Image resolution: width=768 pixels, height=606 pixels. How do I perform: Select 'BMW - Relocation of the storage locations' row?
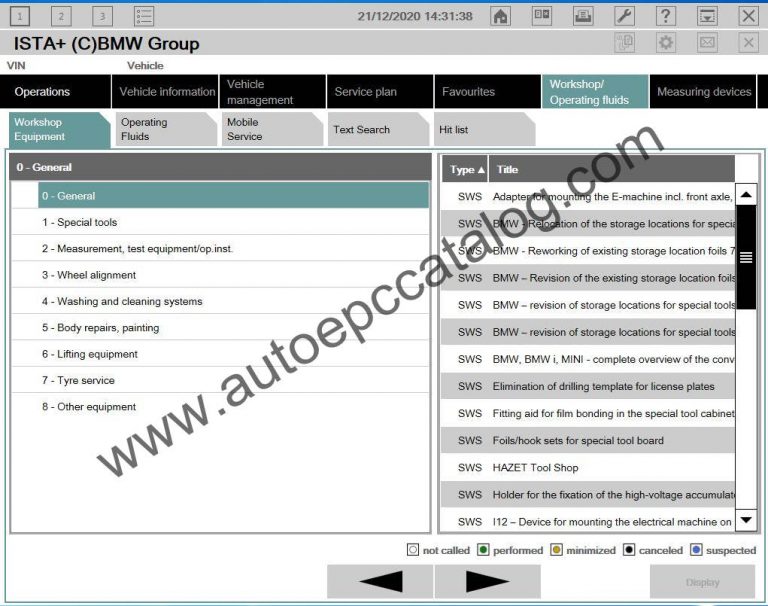588,223
